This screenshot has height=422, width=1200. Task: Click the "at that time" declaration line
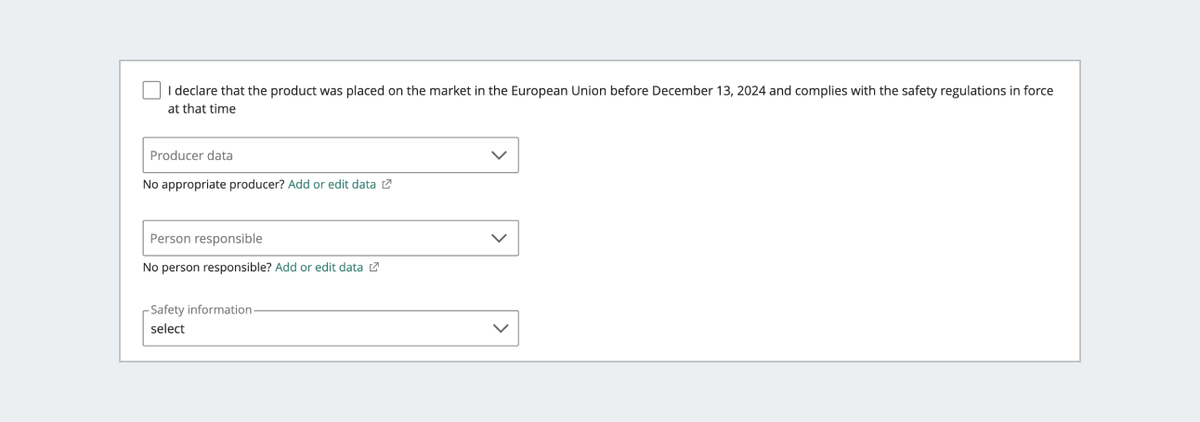click(202, 109)
